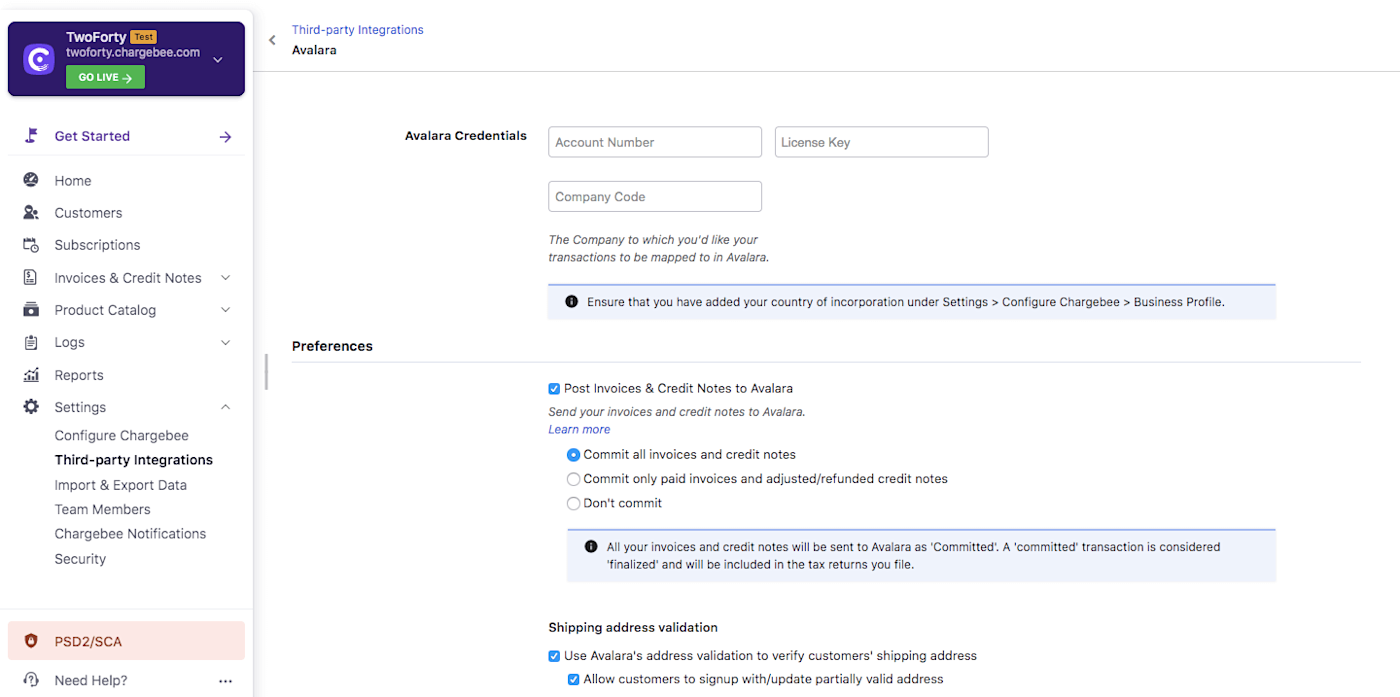Click the Company Code field
The height and width of the screenshot is (697, 1400).
coord(655,196)
